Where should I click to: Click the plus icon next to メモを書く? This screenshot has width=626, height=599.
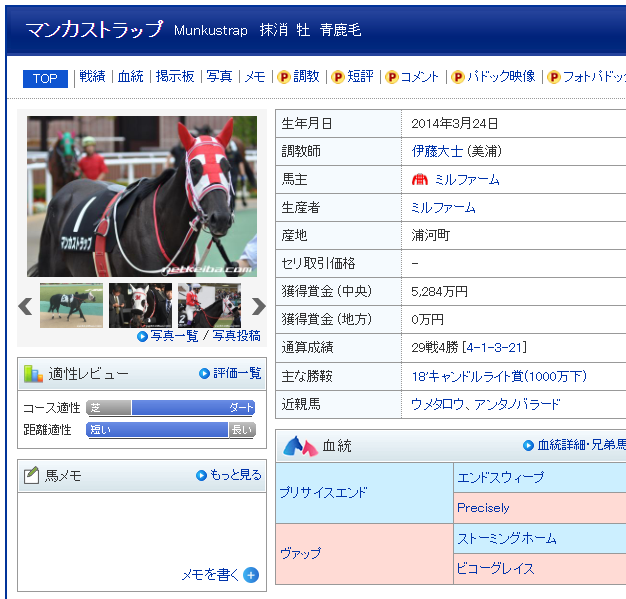click(251, 575)
